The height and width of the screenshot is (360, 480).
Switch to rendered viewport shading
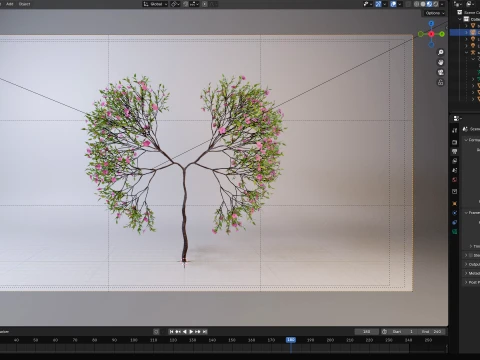click(436, 4)
